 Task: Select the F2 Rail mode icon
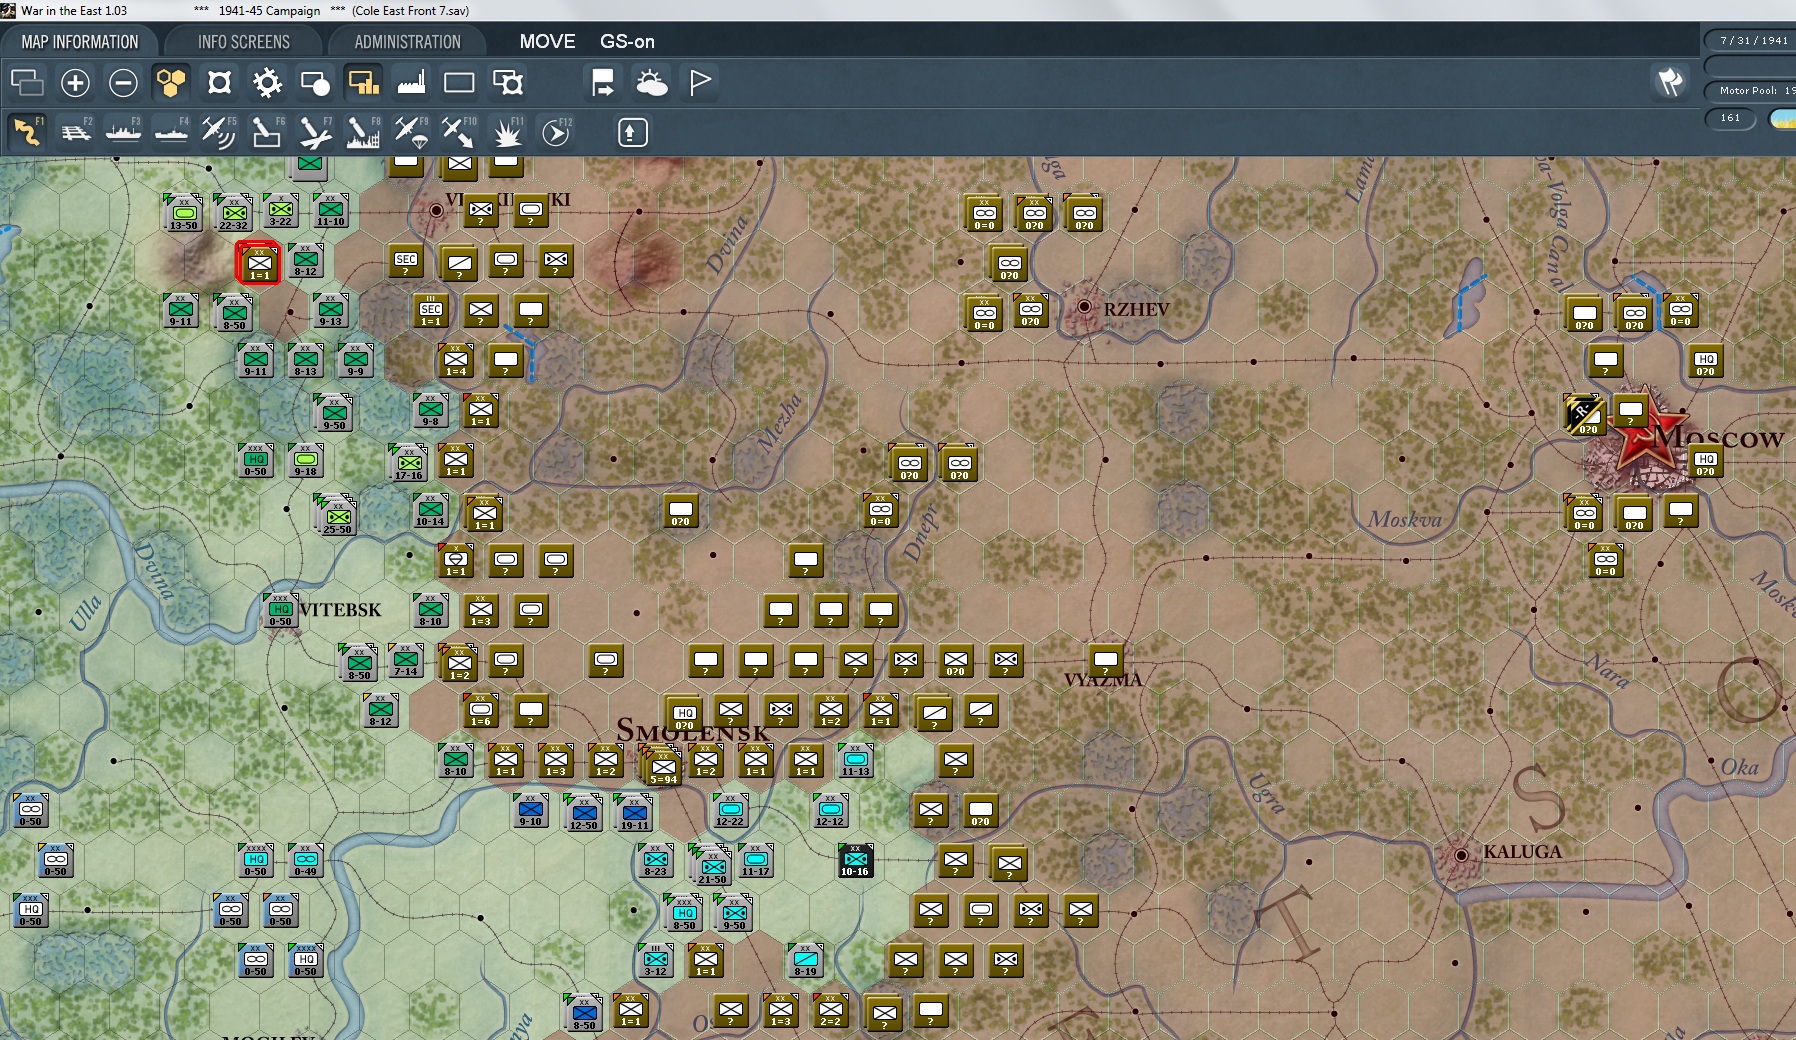(75, 132)
